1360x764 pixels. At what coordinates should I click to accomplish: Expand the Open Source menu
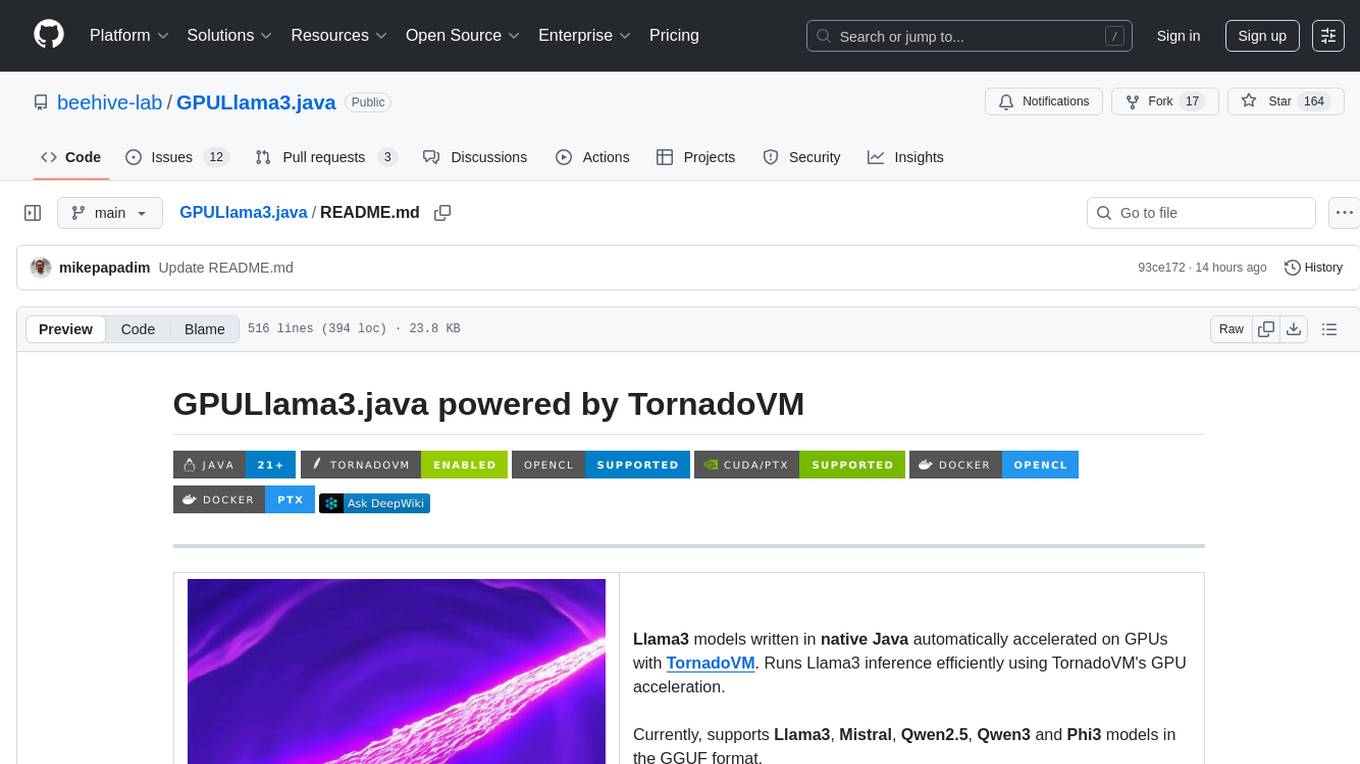pos(463,35)
